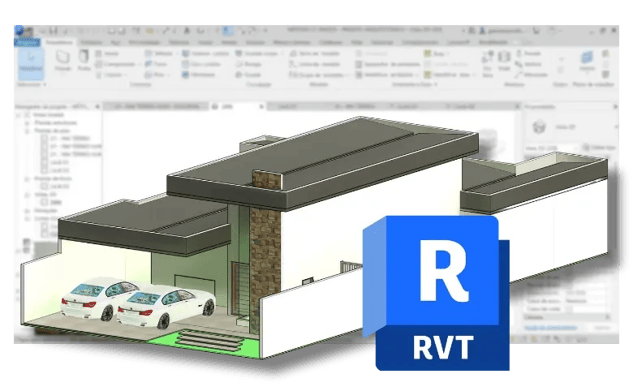Close the {3D} view tab

pos(261,107)
